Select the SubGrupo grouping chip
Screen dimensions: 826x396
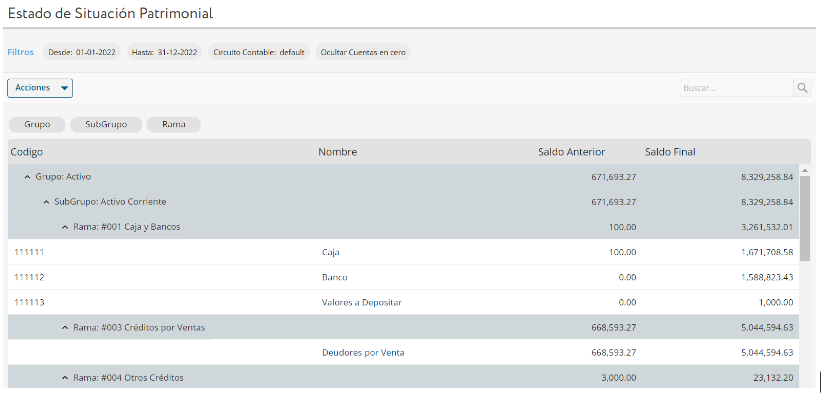pos(106,125)
